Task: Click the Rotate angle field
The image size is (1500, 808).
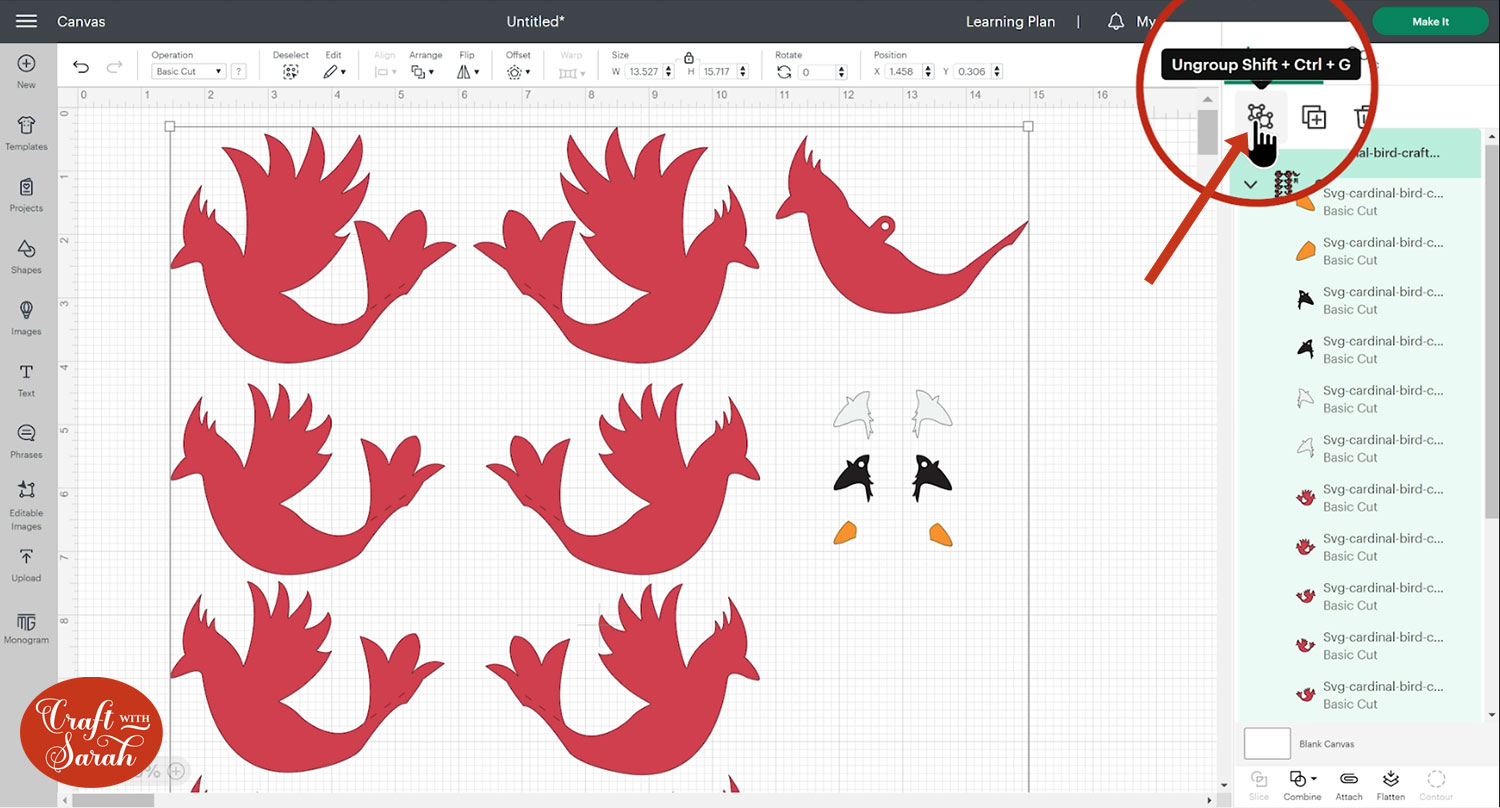Action: pos(815,72)
